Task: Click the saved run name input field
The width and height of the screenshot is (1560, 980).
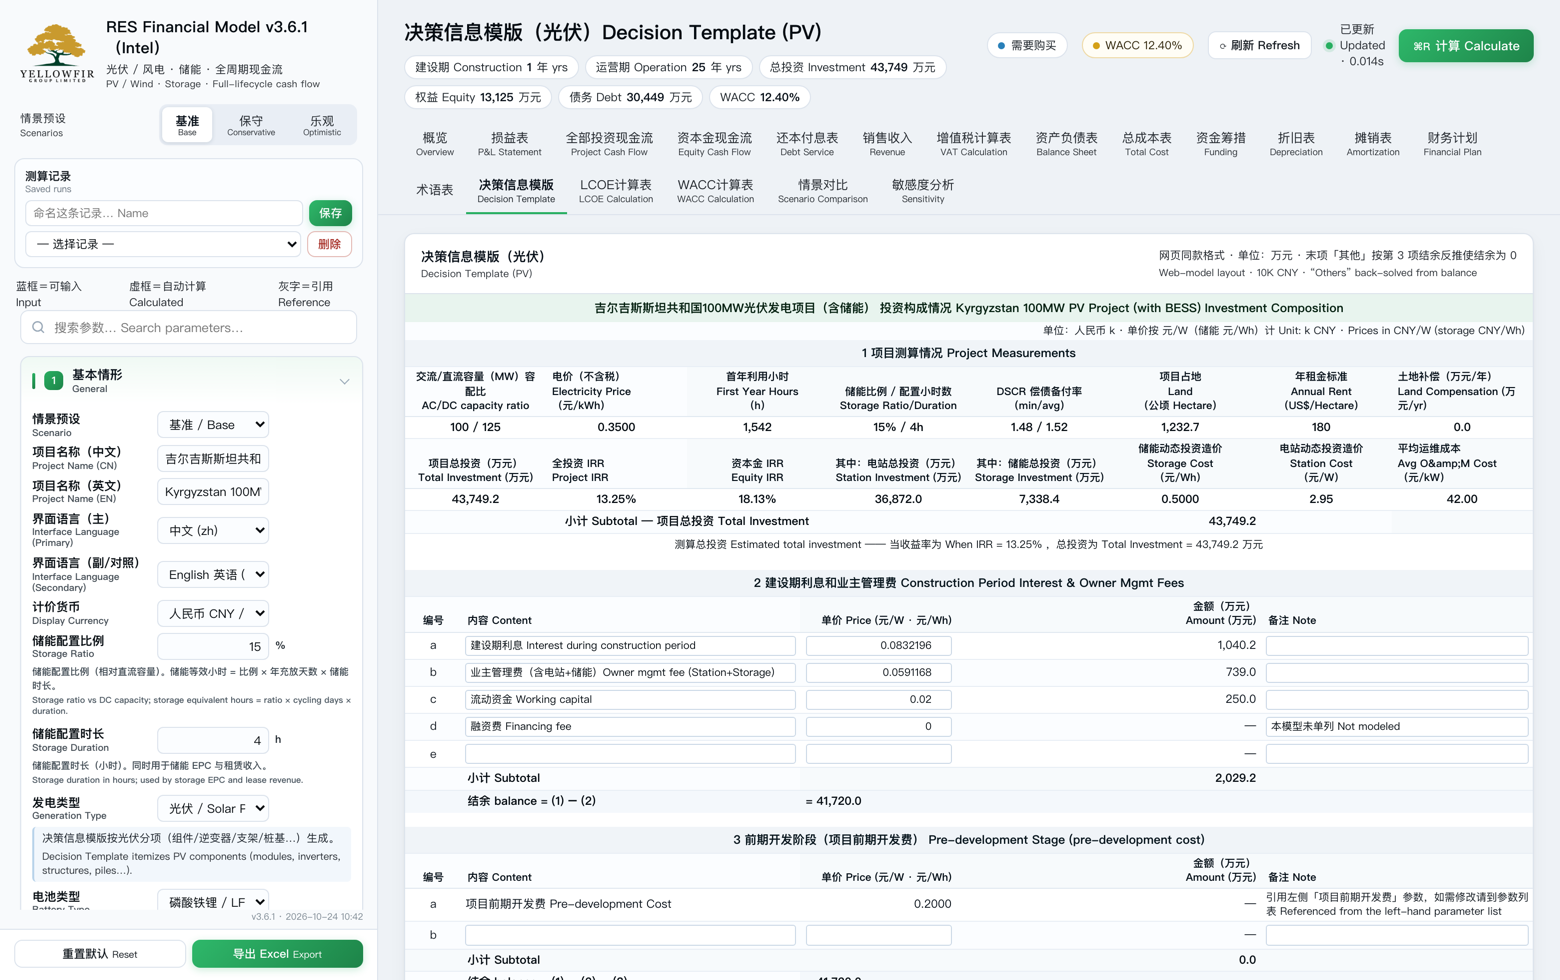Action: (164, 213)
